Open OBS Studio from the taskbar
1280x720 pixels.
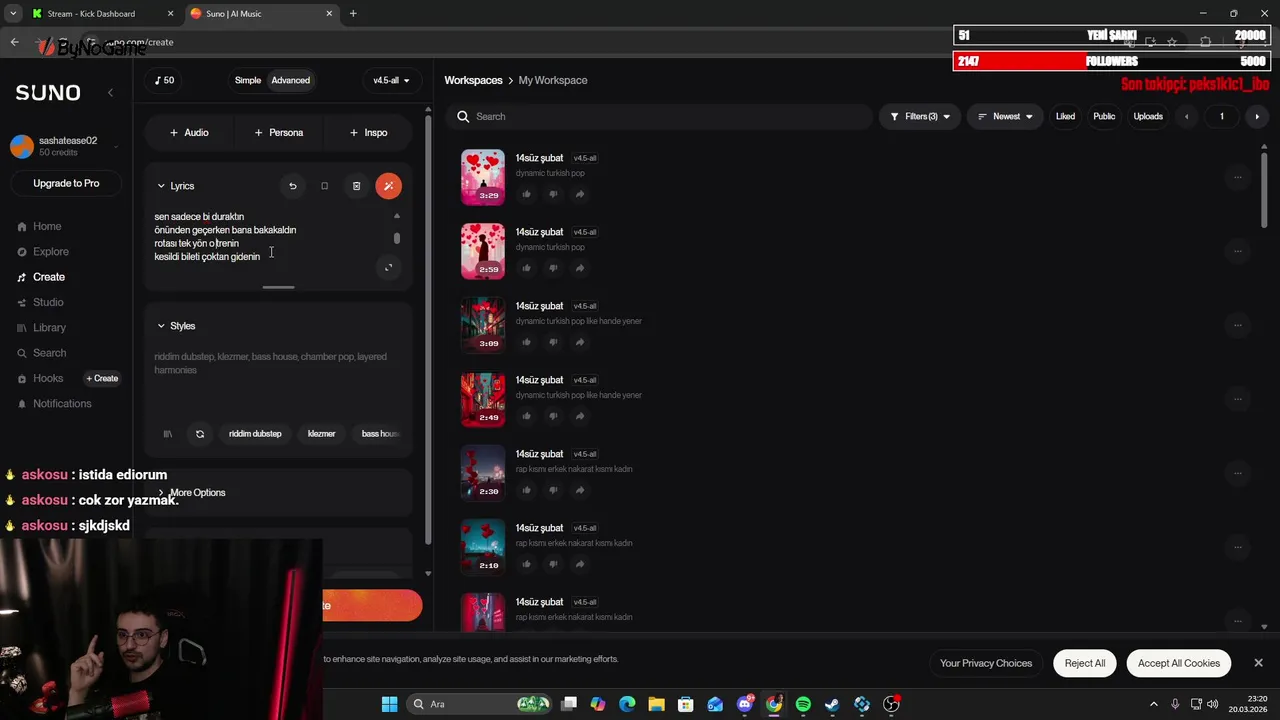[x=891, y=704]
